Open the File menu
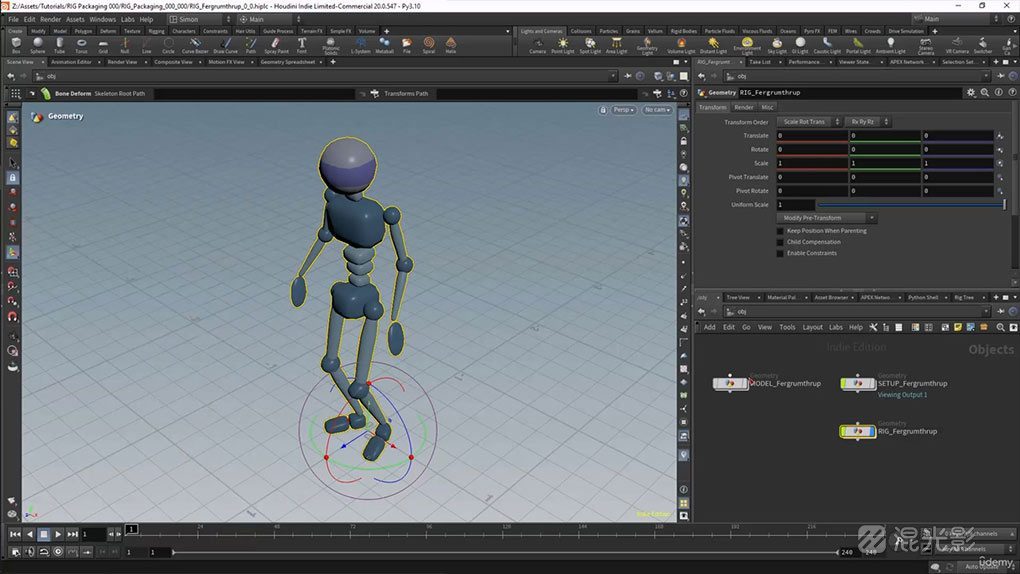Image resolution: width=1020 pixels, height=574 pixels. click(13, 20)
